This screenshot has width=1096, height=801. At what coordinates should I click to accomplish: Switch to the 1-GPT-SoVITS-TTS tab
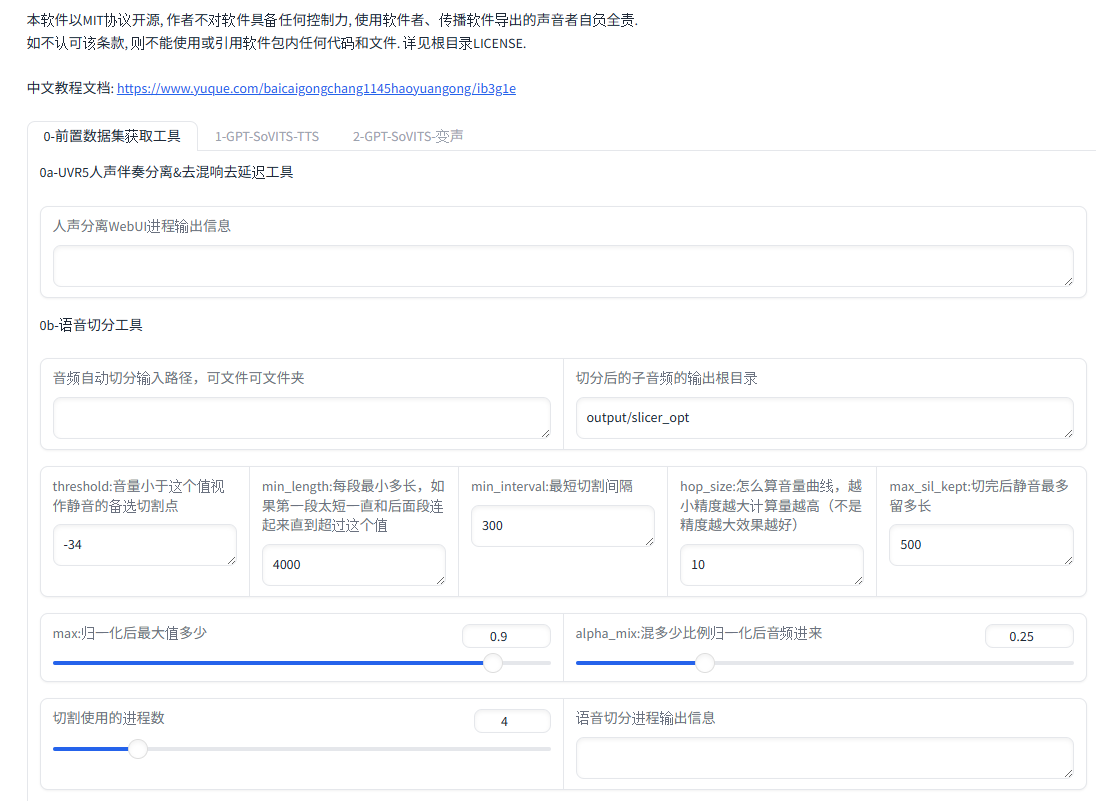point(266,136)
